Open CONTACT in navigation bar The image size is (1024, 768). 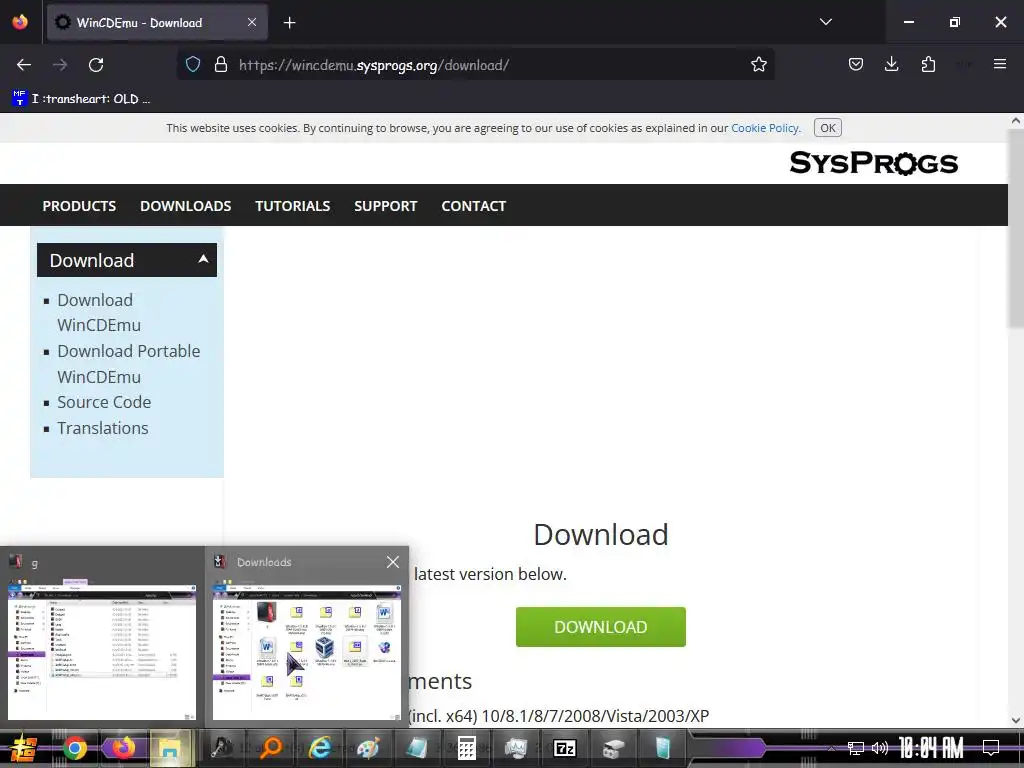[x=473, y=206]
